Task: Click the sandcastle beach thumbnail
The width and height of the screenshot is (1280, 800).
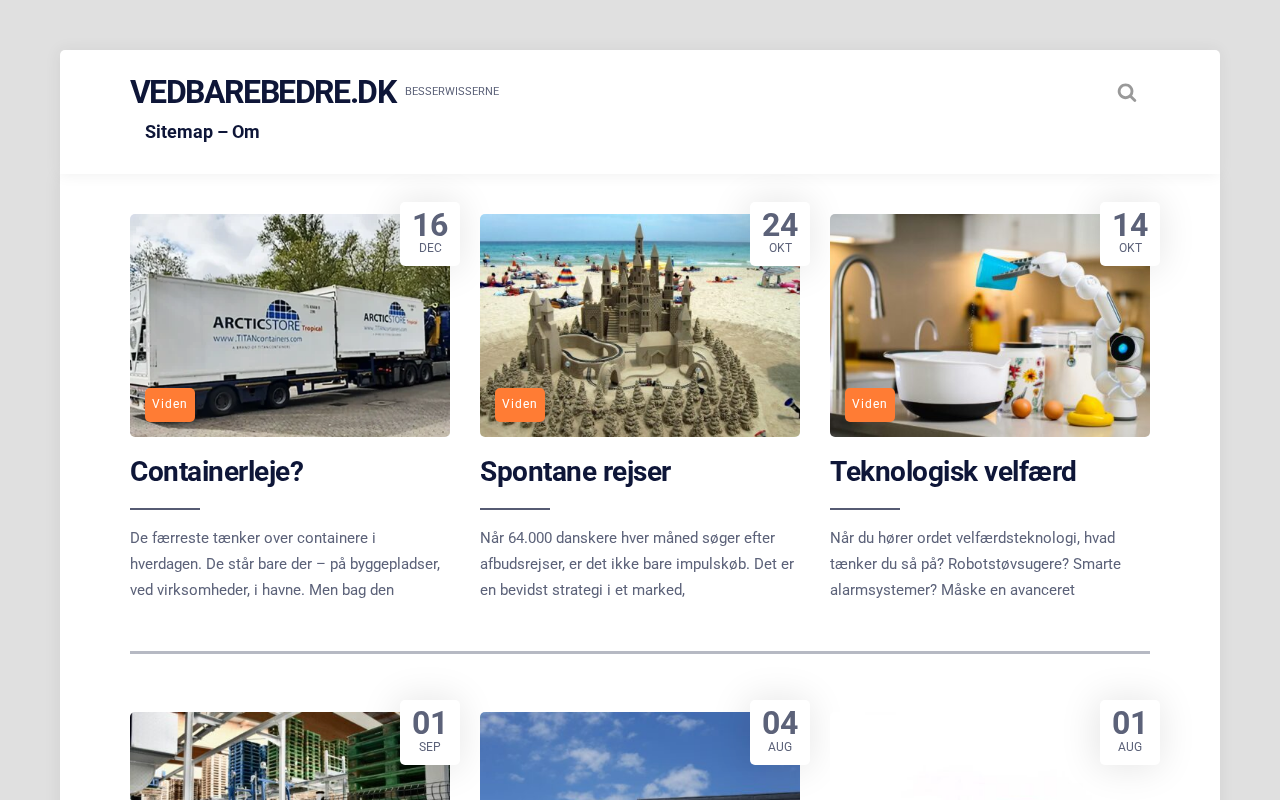Action: [x=640, y=325]
